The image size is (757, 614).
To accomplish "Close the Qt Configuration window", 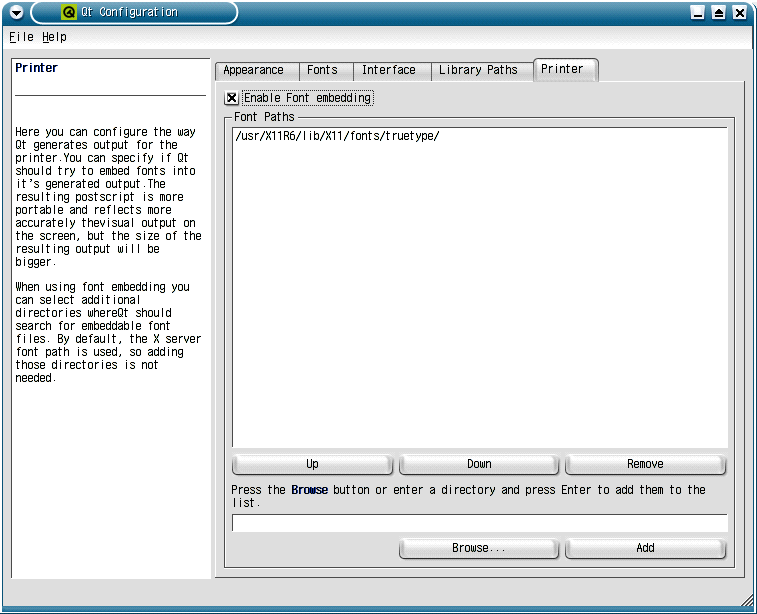I will 739,13.
